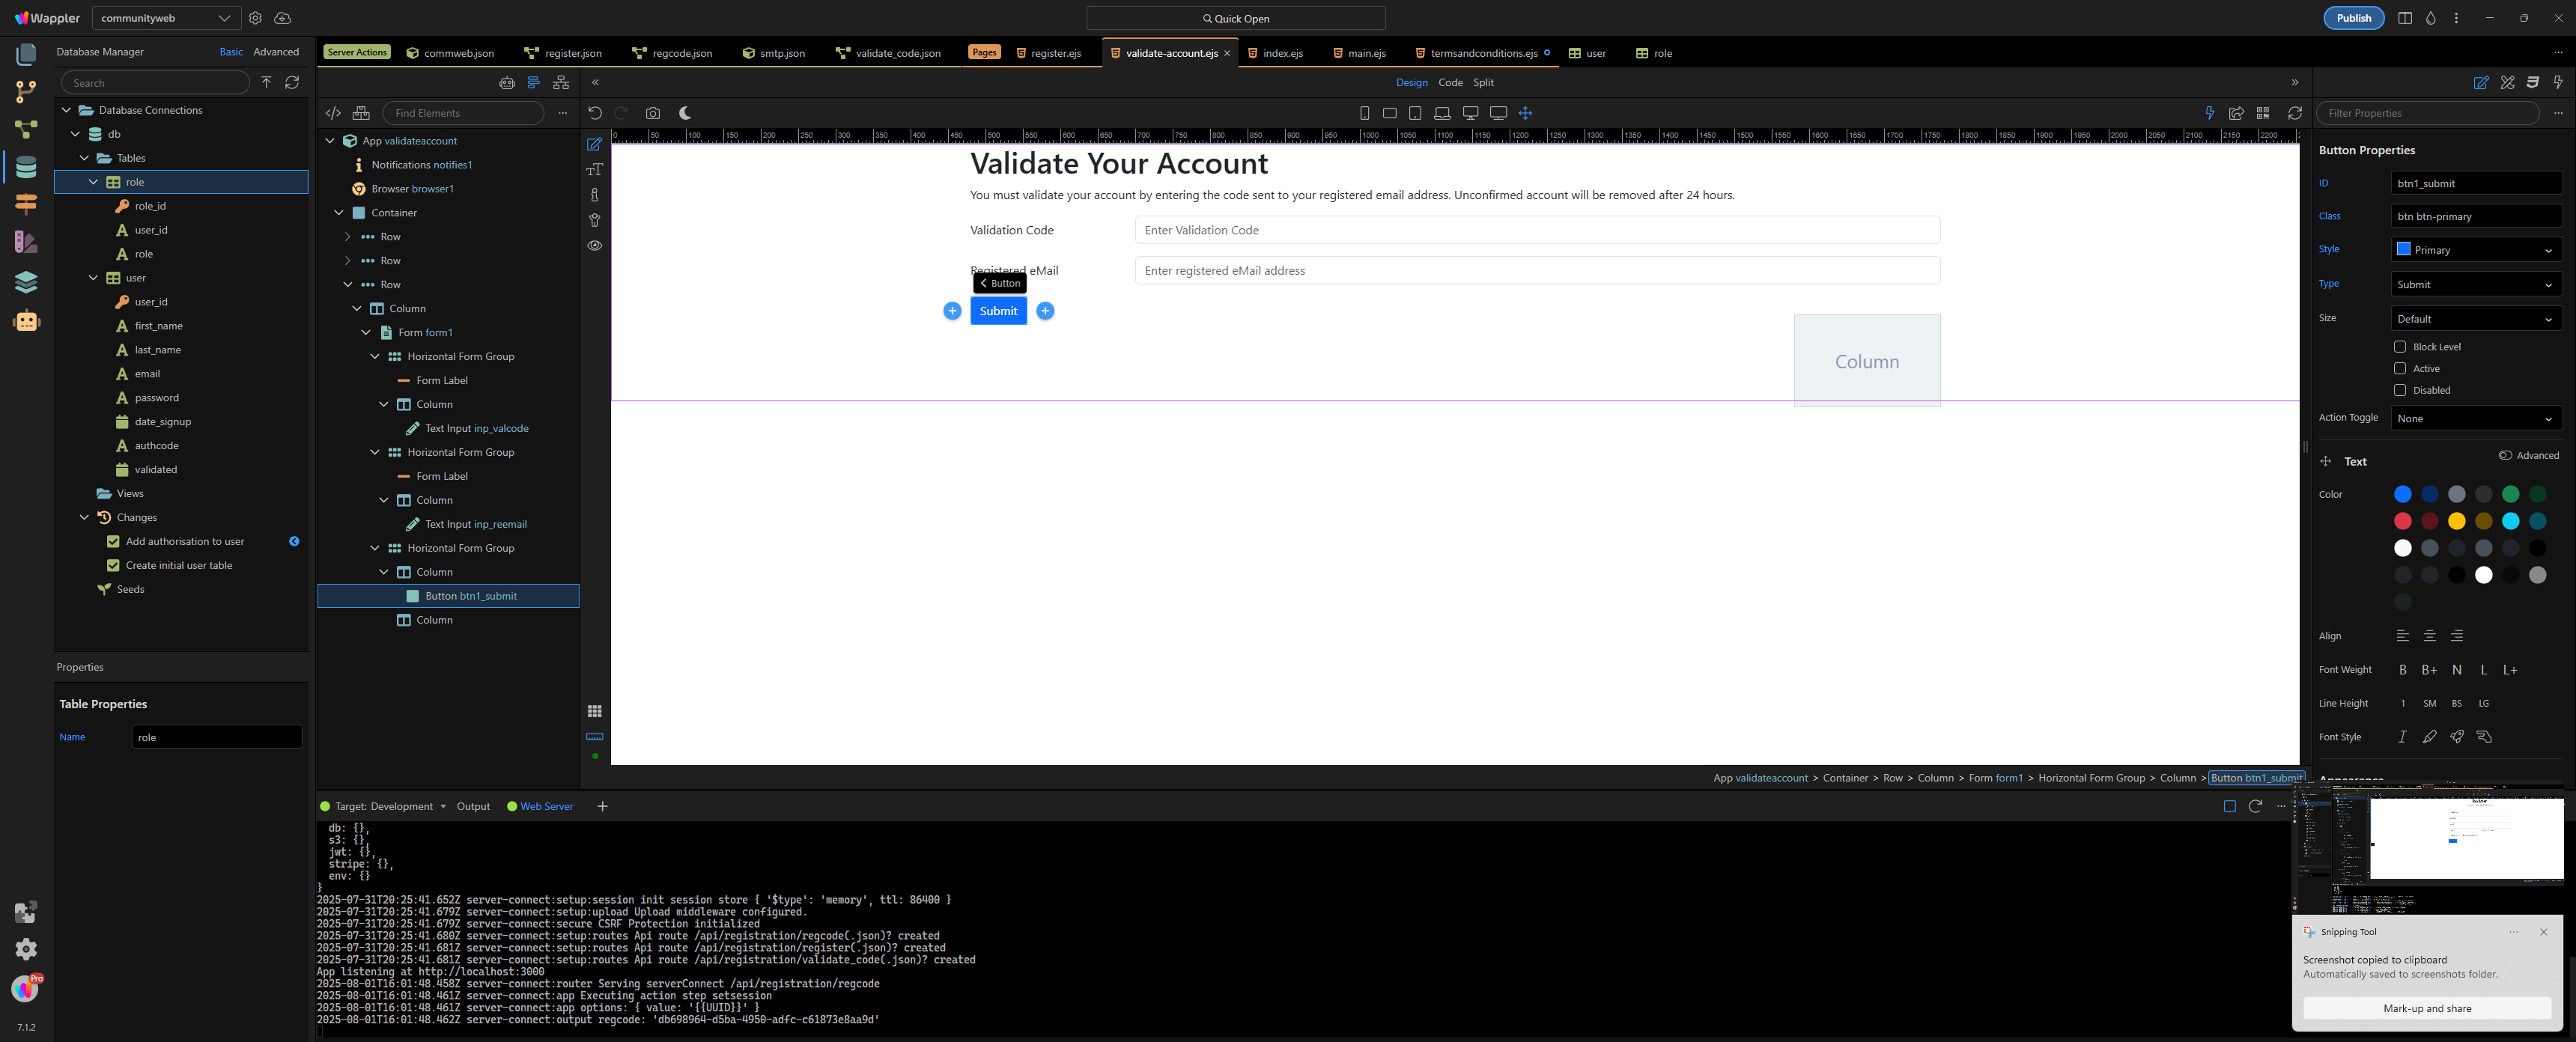Screen dimensions: 2576x1042
Task: Choose the yellow text color swatch
Action: point(2456,521)
